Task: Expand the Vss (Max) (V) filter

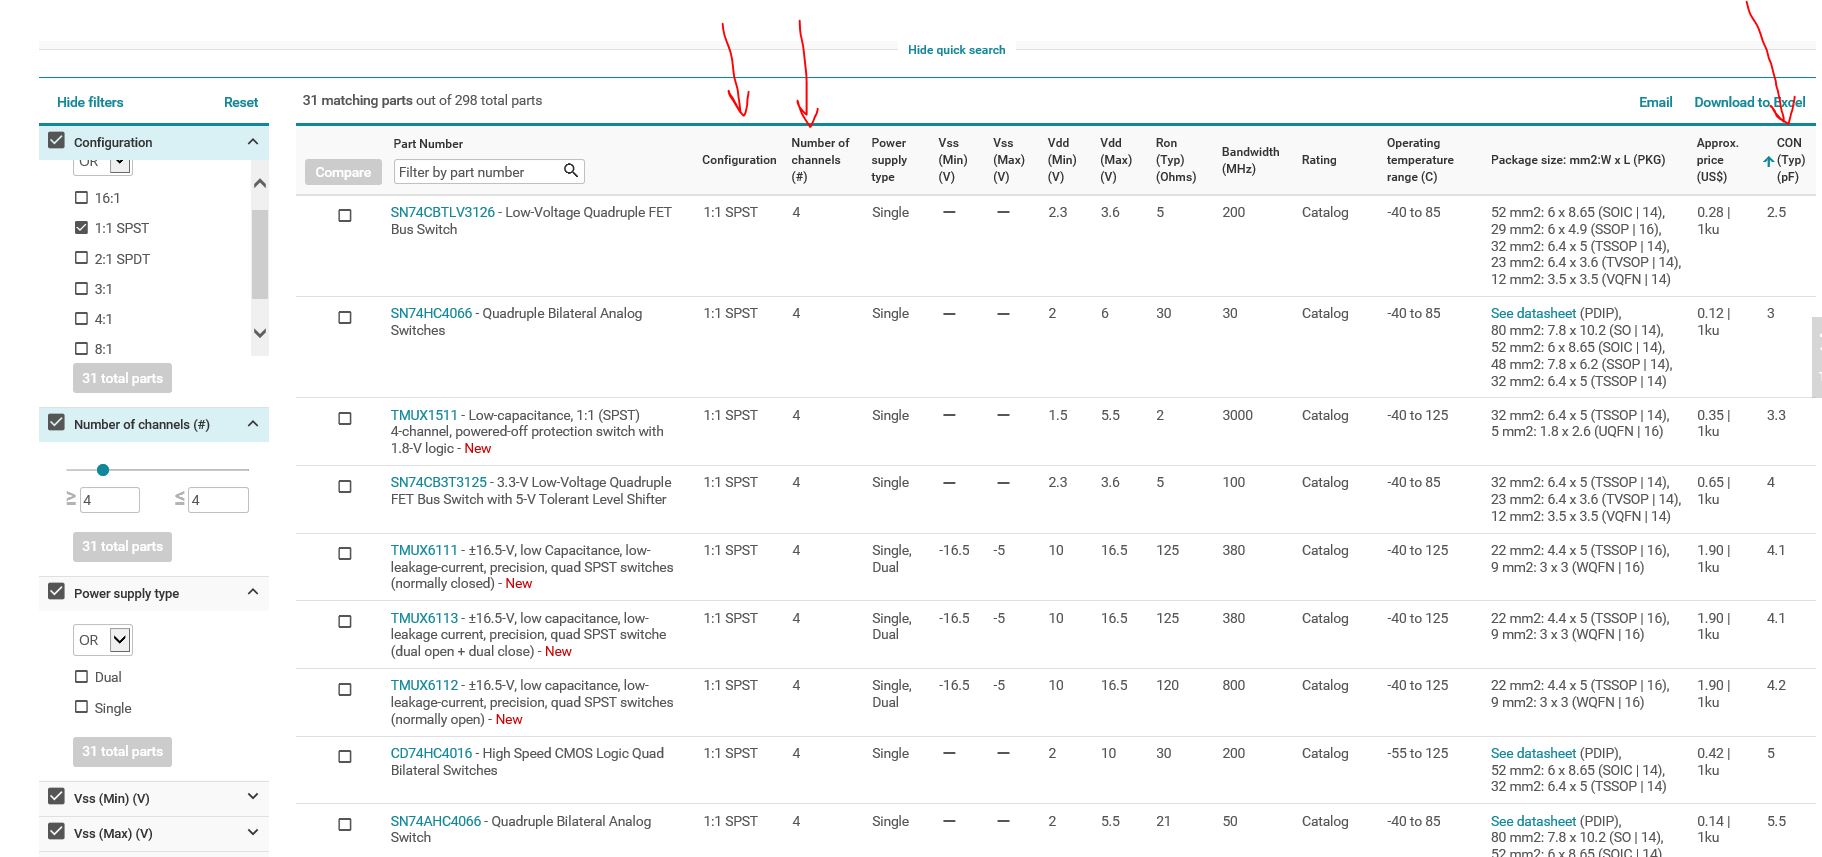Action: point(253,832)
